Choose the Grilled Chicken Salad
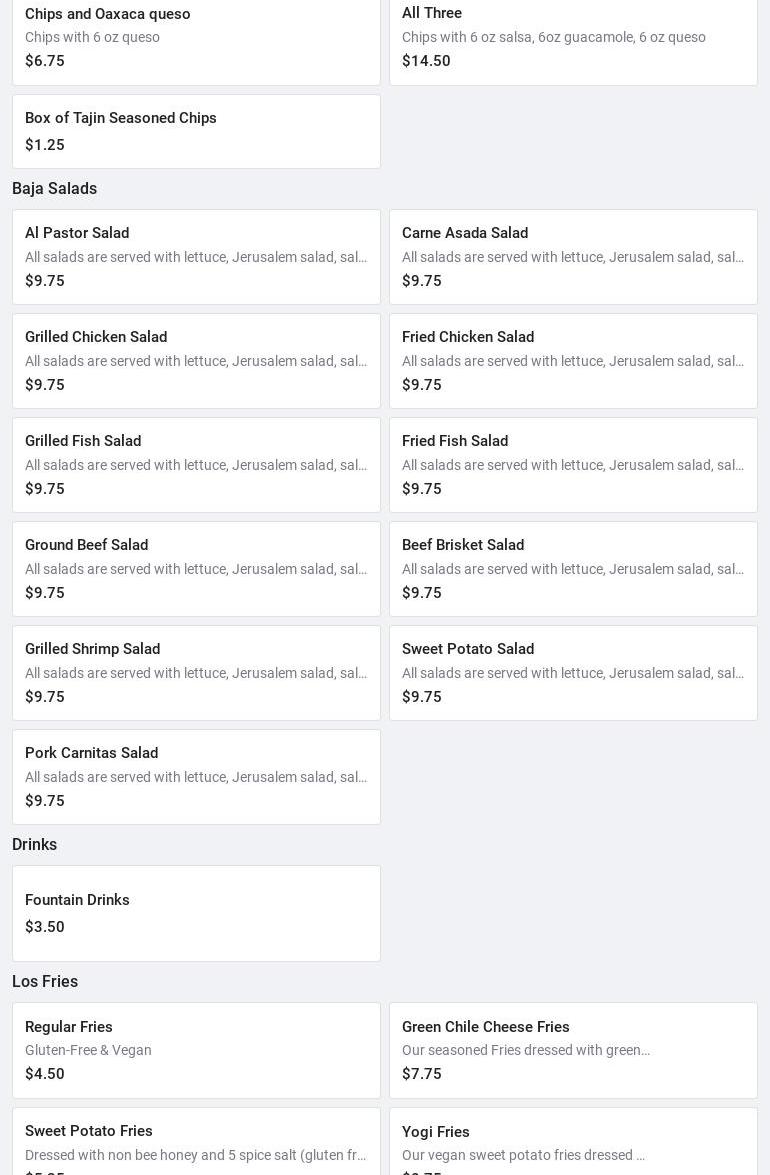Screen dimensions: 770x1175 click(x=196, y=361)
